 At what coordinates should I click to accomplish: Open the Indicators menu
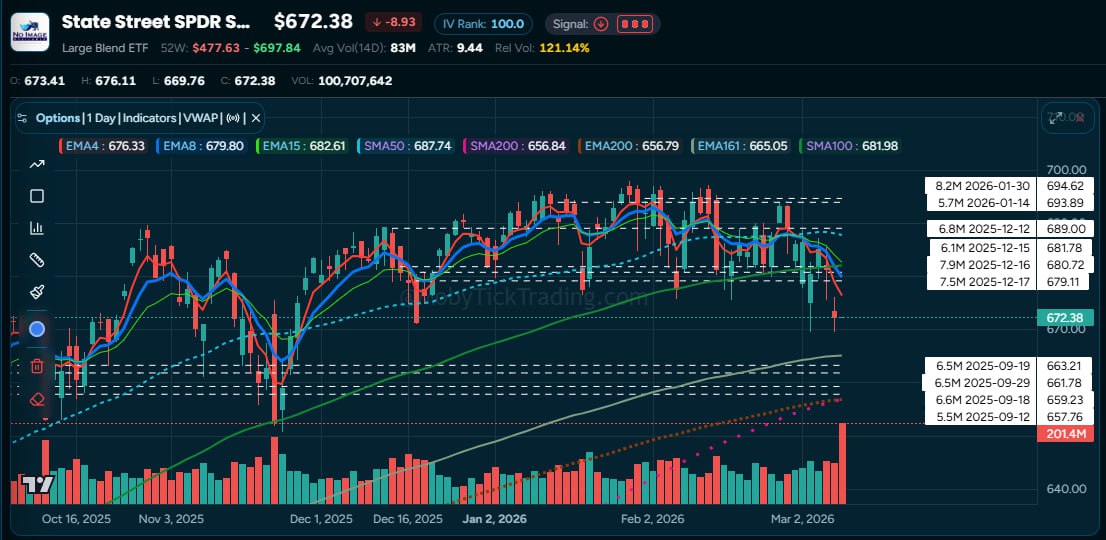tap(150, 118)
